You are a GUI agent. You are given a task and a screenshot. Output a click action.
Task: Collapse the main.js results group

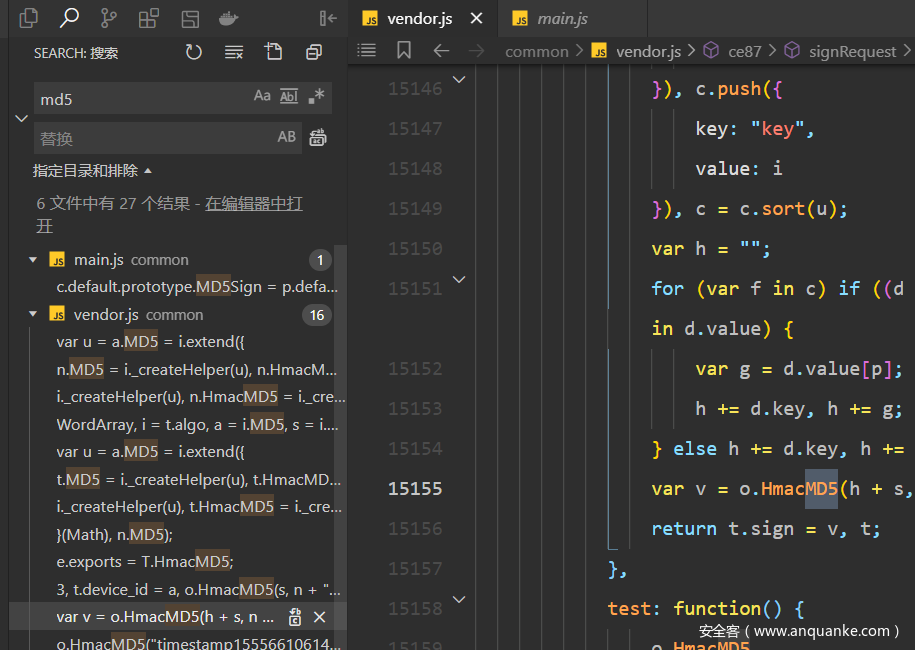[x=33, y=260]
